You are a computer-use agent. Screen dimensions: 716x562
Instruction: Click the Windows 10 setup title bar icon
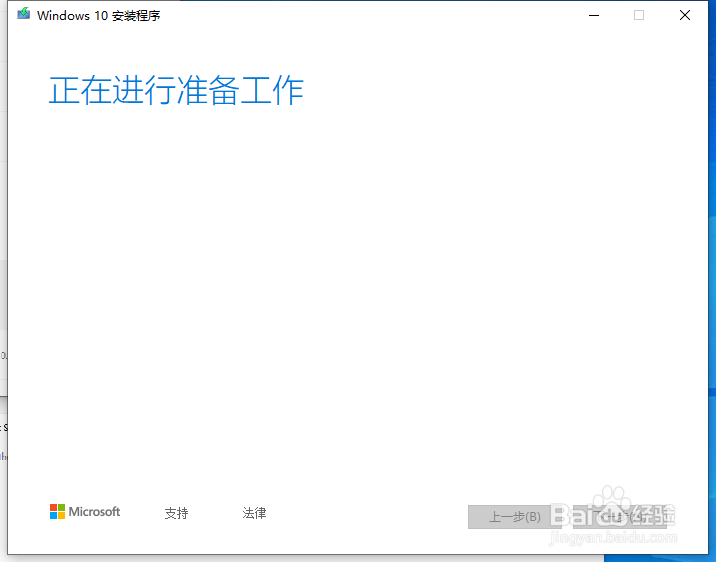[23, 14]
